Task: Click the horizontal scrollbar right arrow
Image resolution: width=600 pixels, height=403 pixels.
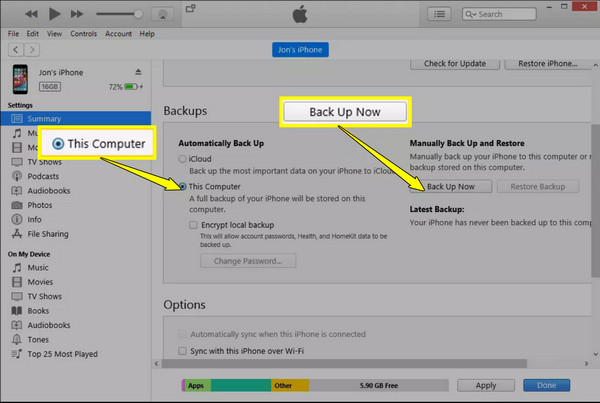Action: 586,364
